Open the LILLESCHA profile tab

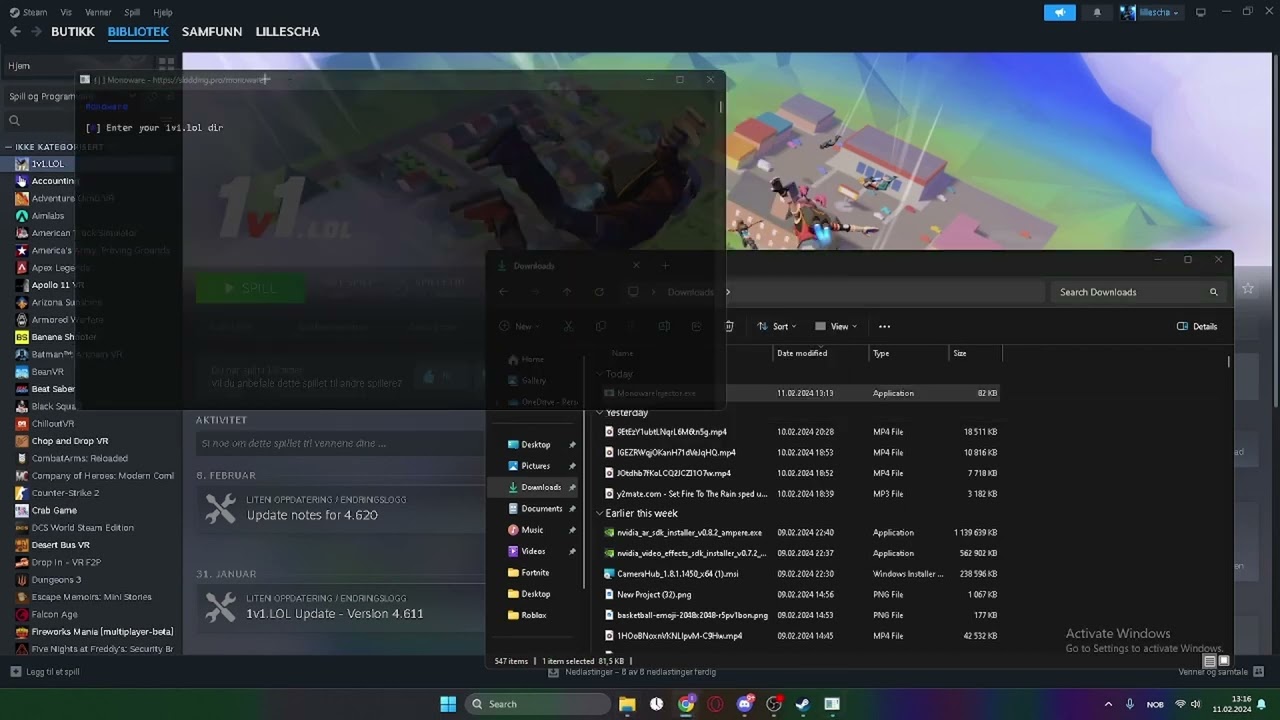pos(288,32)
